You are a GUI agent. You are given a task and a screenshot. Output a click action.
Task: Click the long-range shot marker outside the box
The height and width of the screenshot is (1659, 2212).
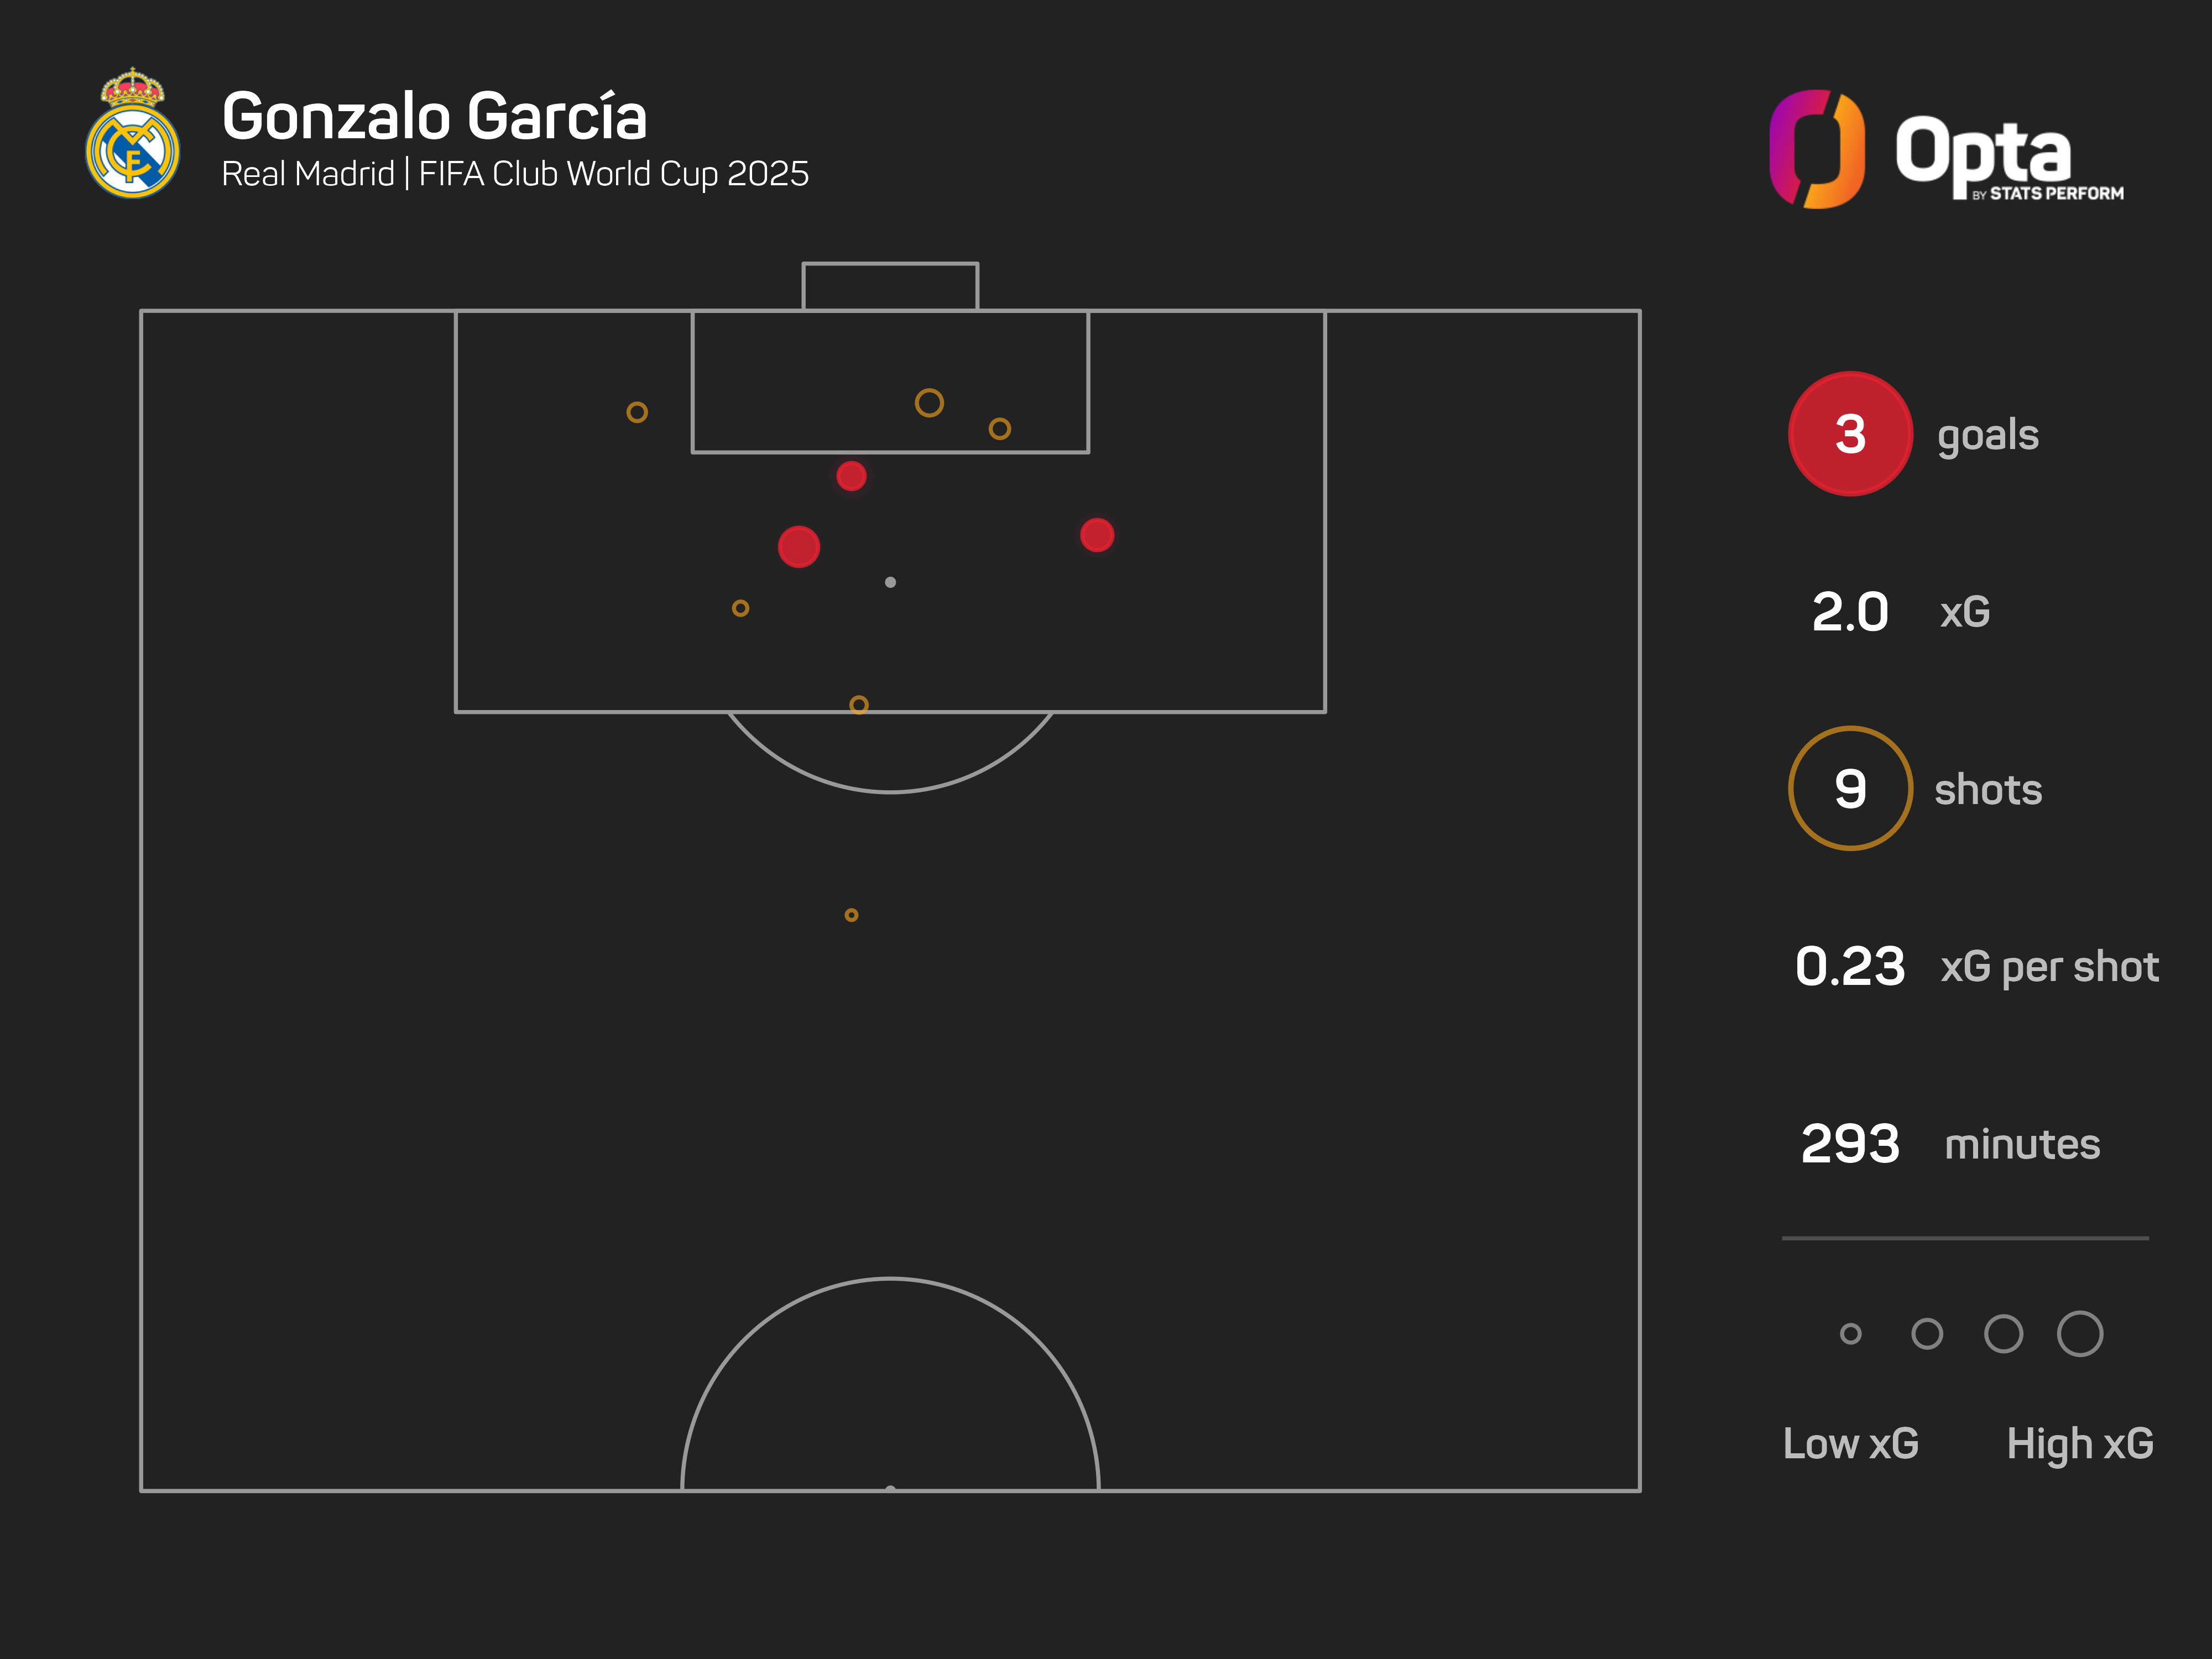(851, 915)
